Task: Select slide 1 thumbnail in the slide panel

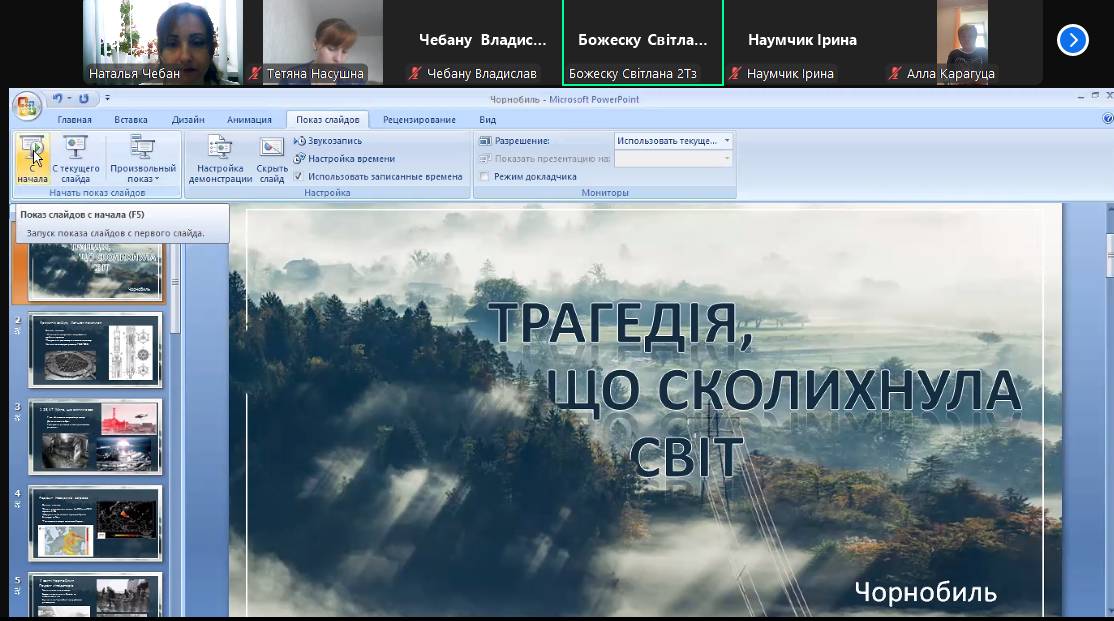Action: click(x=95, y=271)
